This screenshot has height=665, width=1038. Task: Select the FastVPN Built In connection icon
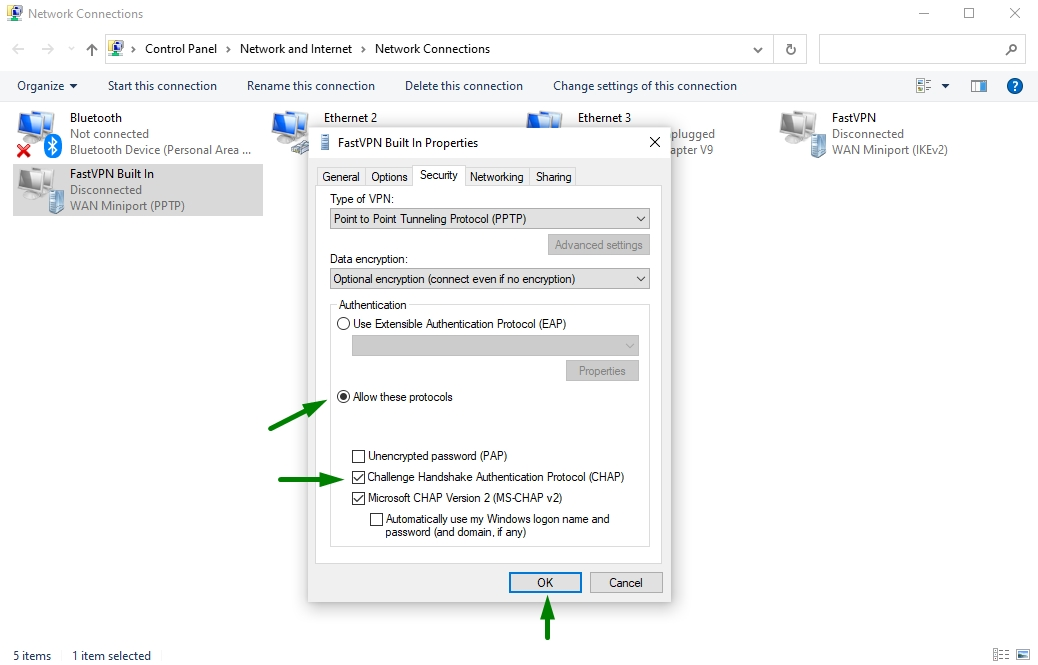40,191
